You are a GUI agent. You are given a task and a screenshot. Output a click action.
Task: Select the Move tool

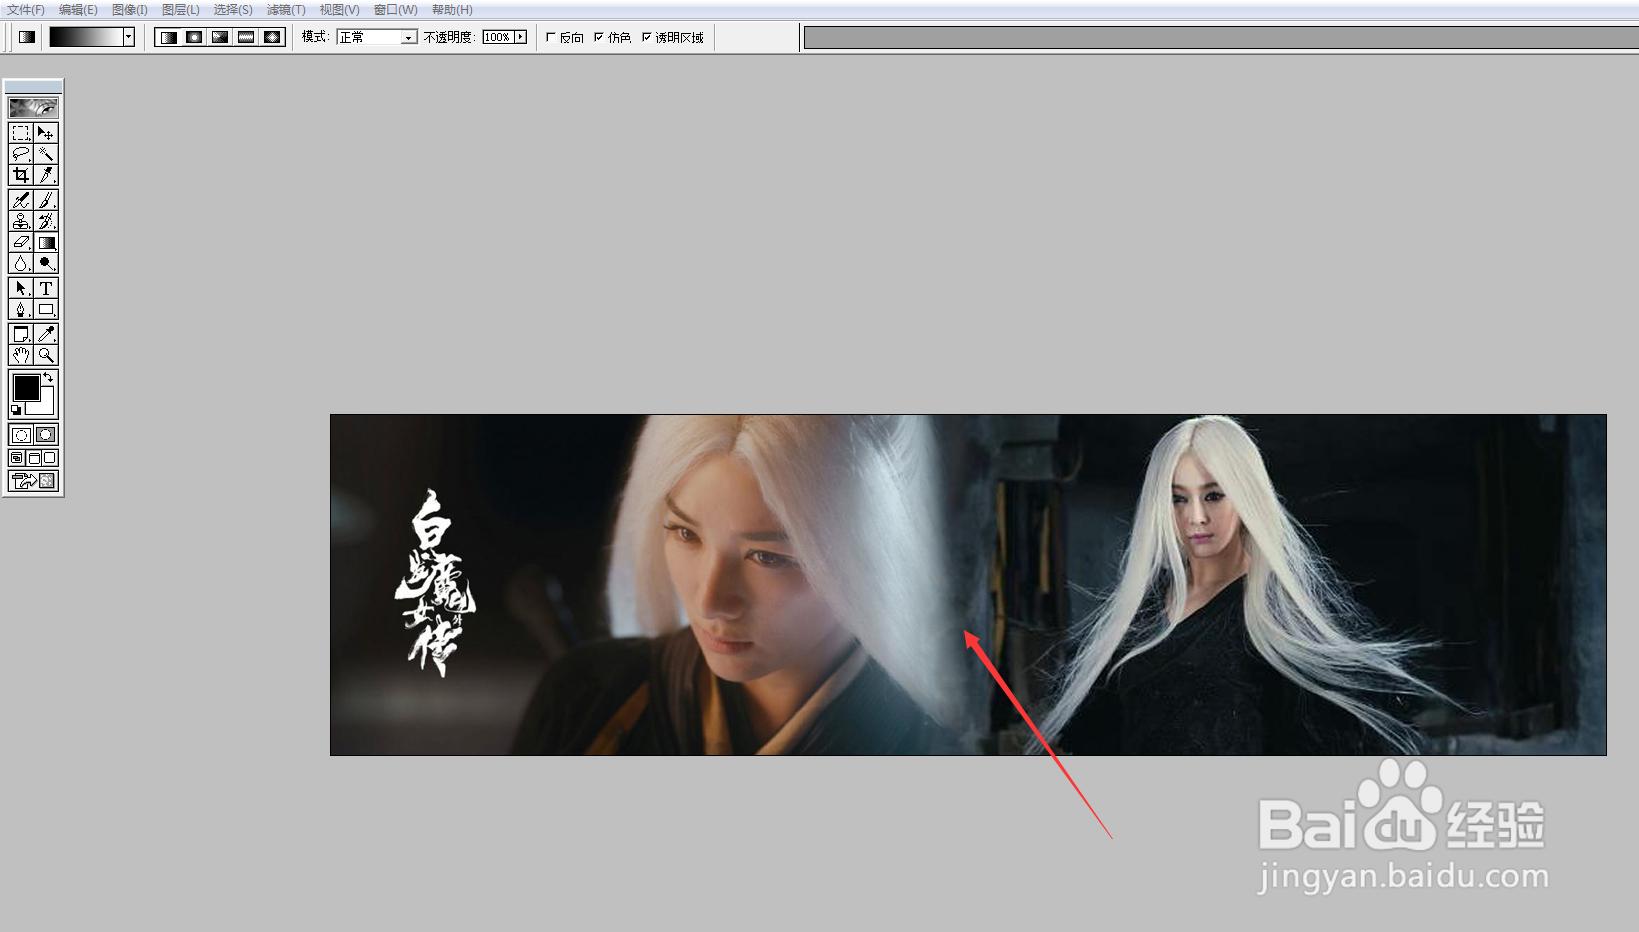(46, 133)
